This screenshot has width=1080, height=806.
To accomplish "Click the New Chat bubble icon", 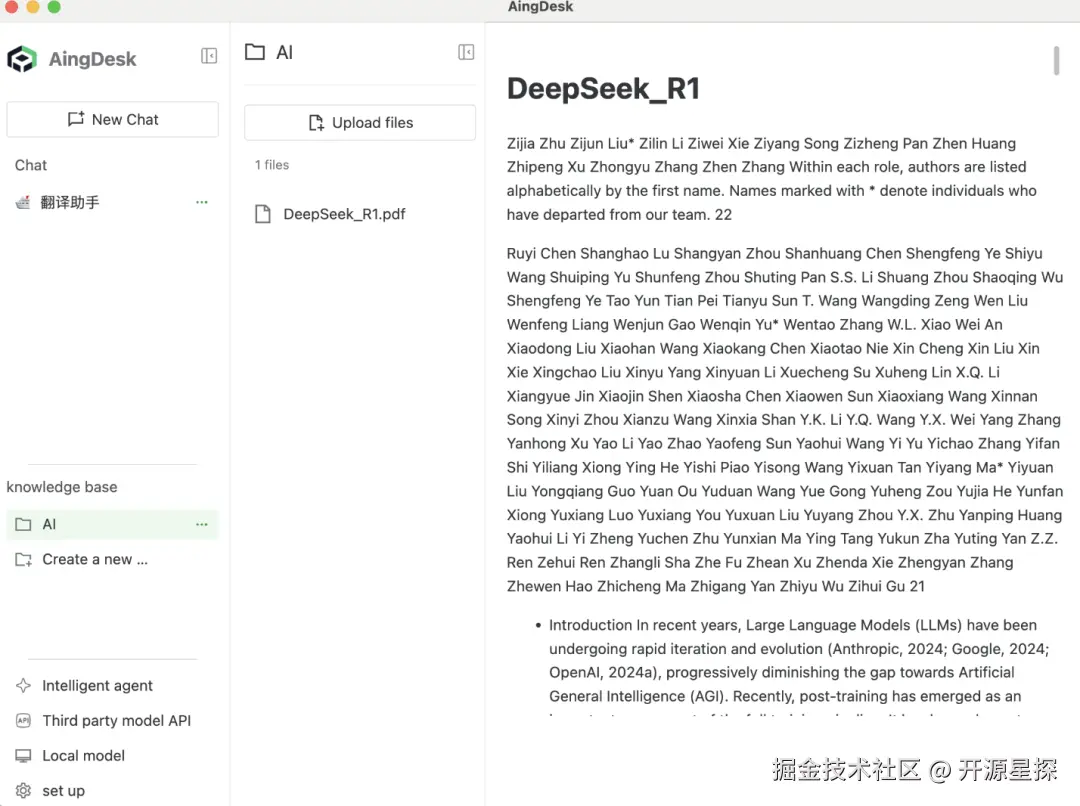I will 76,119.
